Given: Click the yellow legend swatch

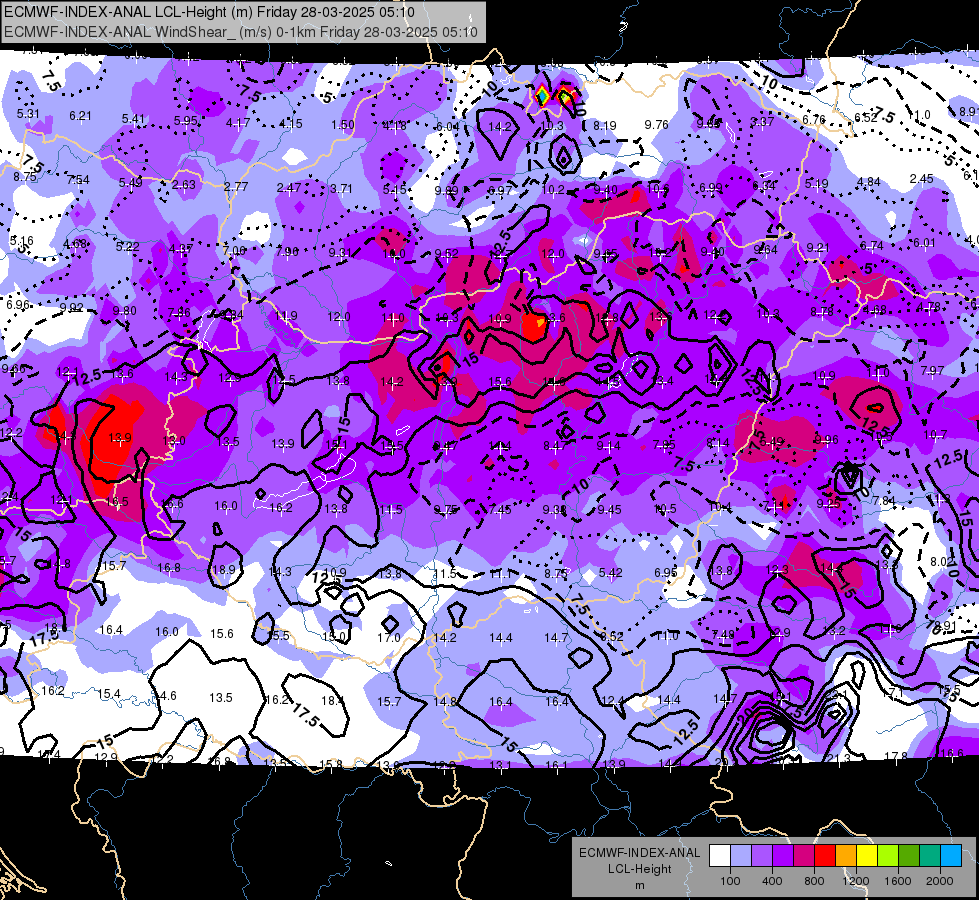Looking at the screenshot, I should coord(867,856).
